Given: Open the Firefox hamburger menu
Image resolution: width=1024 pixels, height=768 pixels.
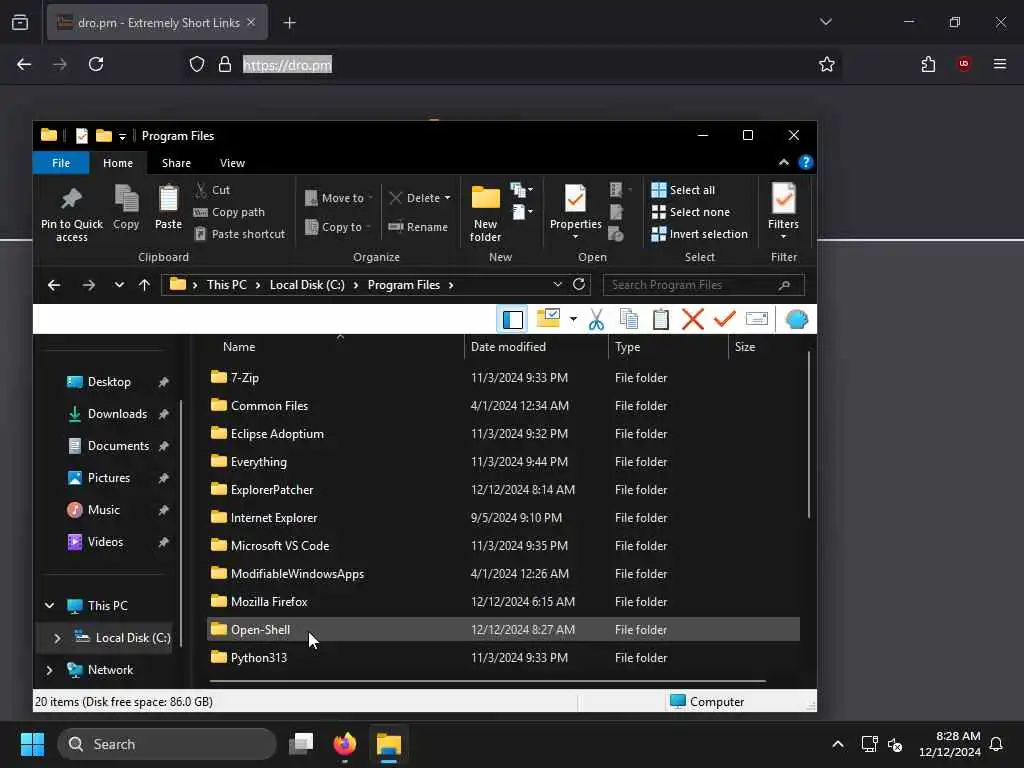Looking at the screenshot, I should click(1000, 64).
